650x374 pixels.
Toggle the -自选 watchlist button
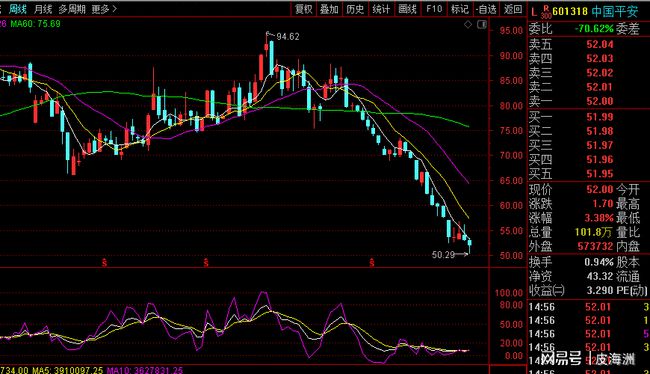(486, 9)
